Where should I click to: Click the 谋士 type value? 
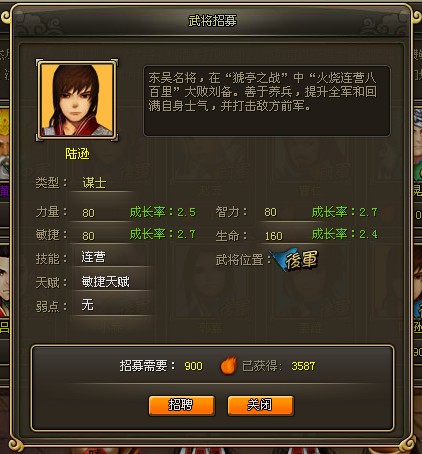tap(94, 183)
